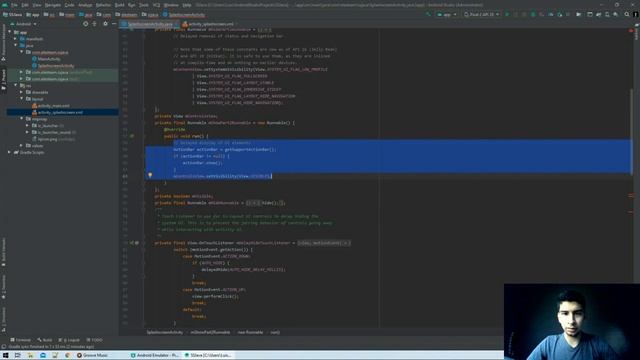The height and width of the screenshot is (360, 640).
Task: Expand the androidTest package node
Action: (22, 72)
